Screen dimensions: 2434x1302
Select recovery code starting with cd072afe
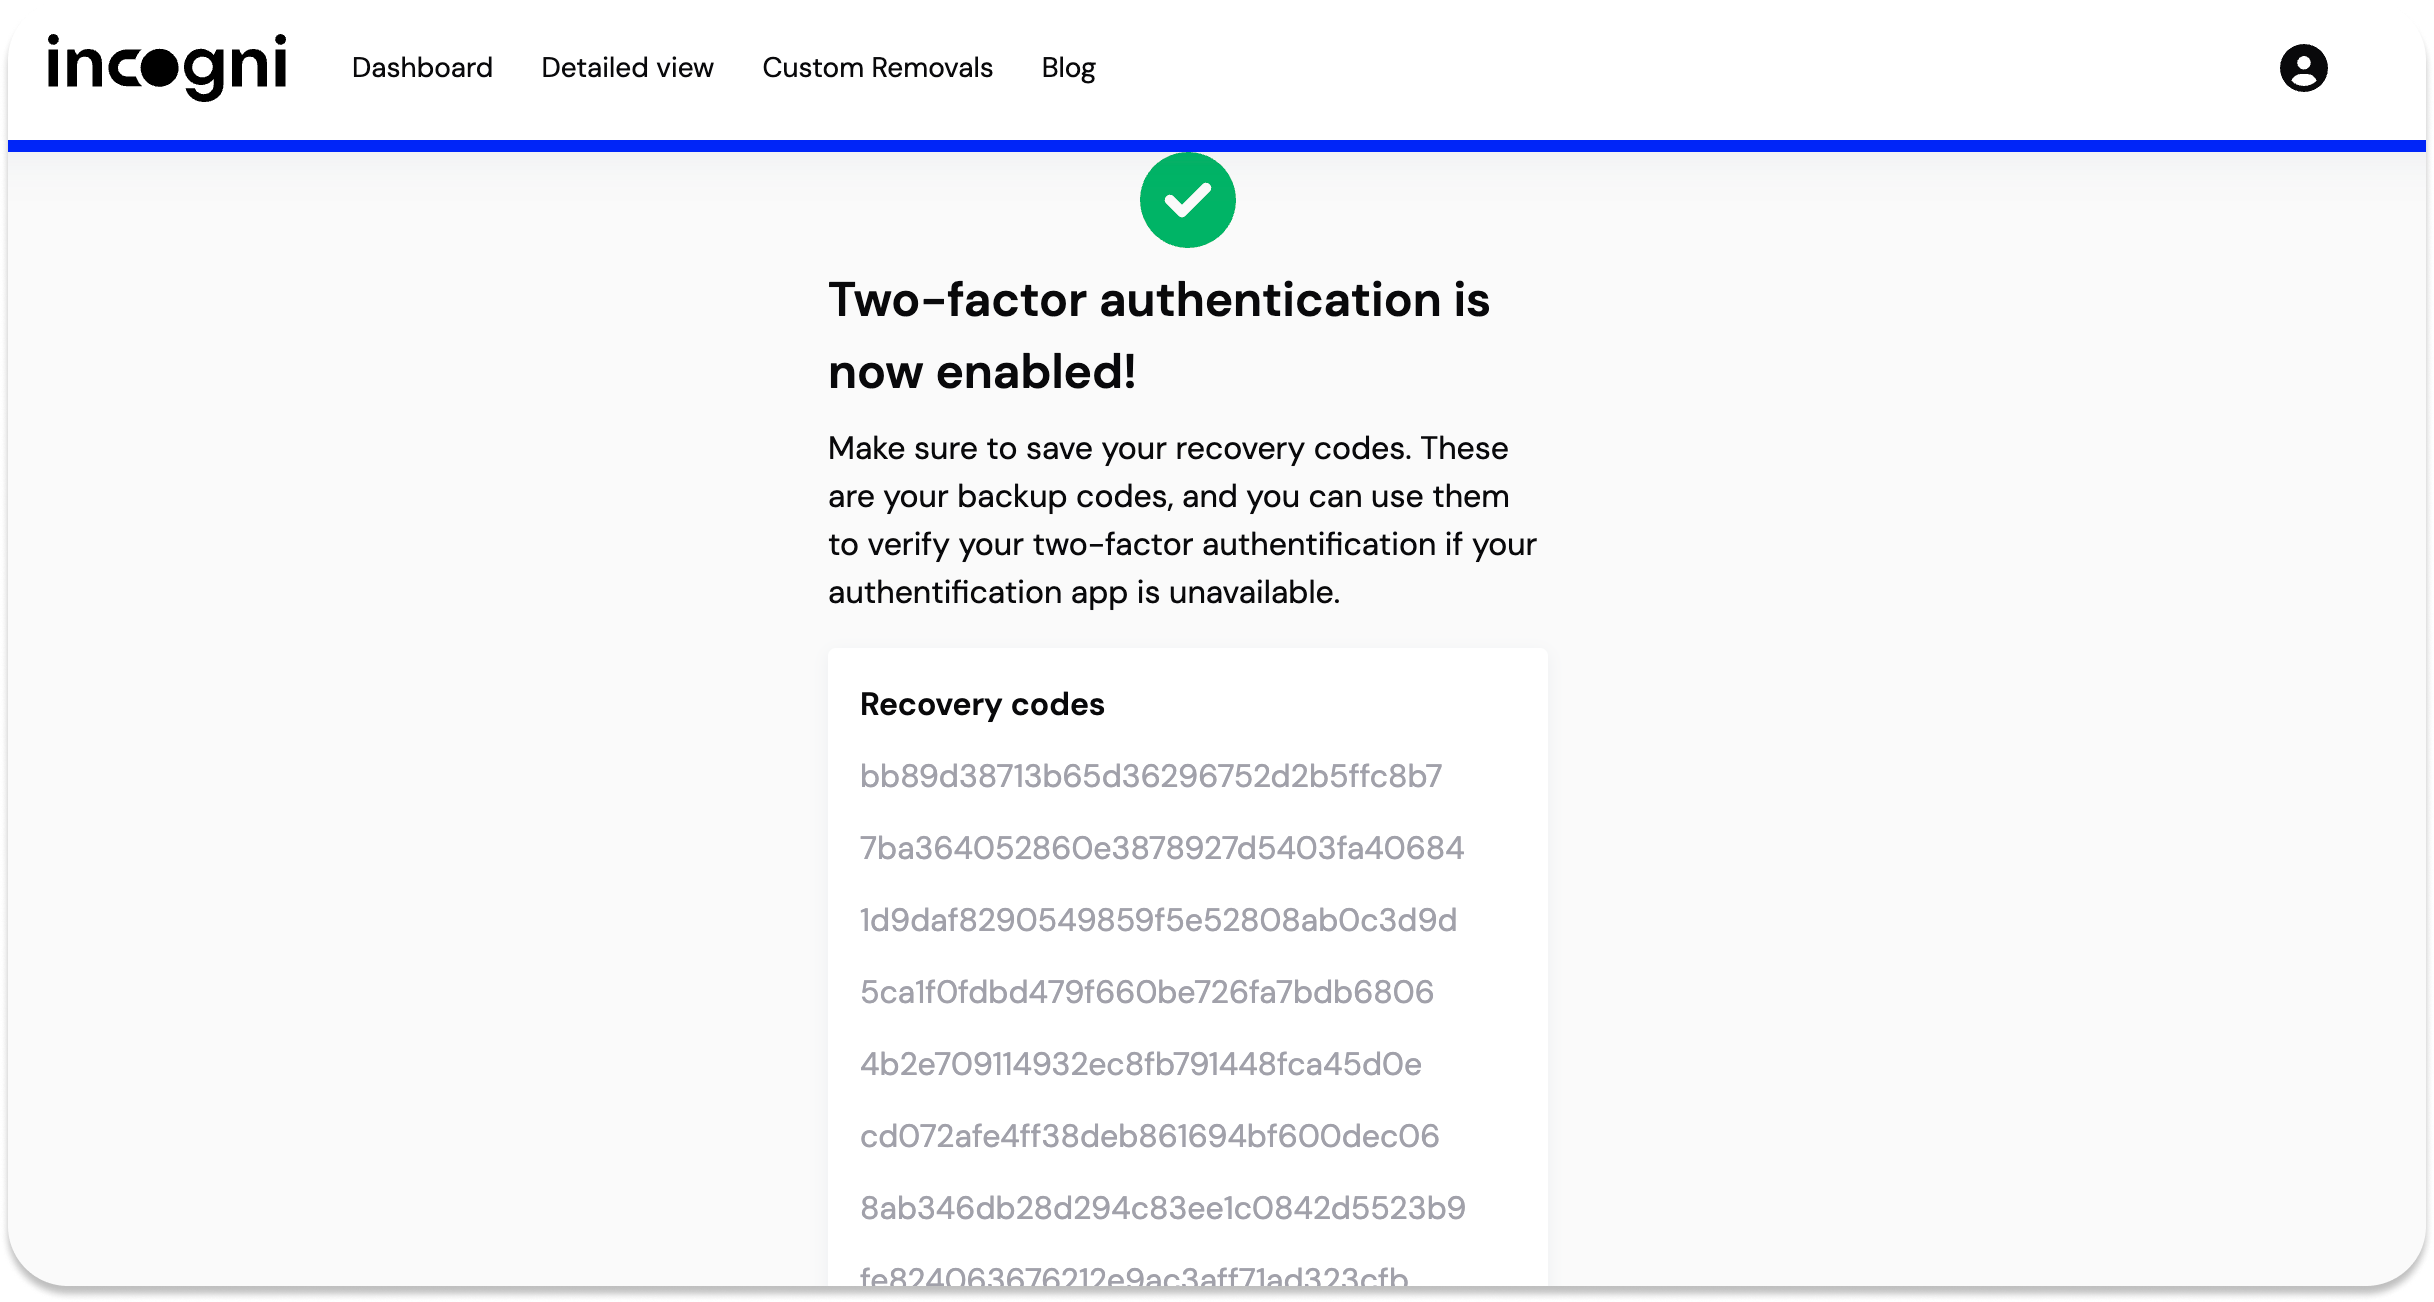1150,1136
